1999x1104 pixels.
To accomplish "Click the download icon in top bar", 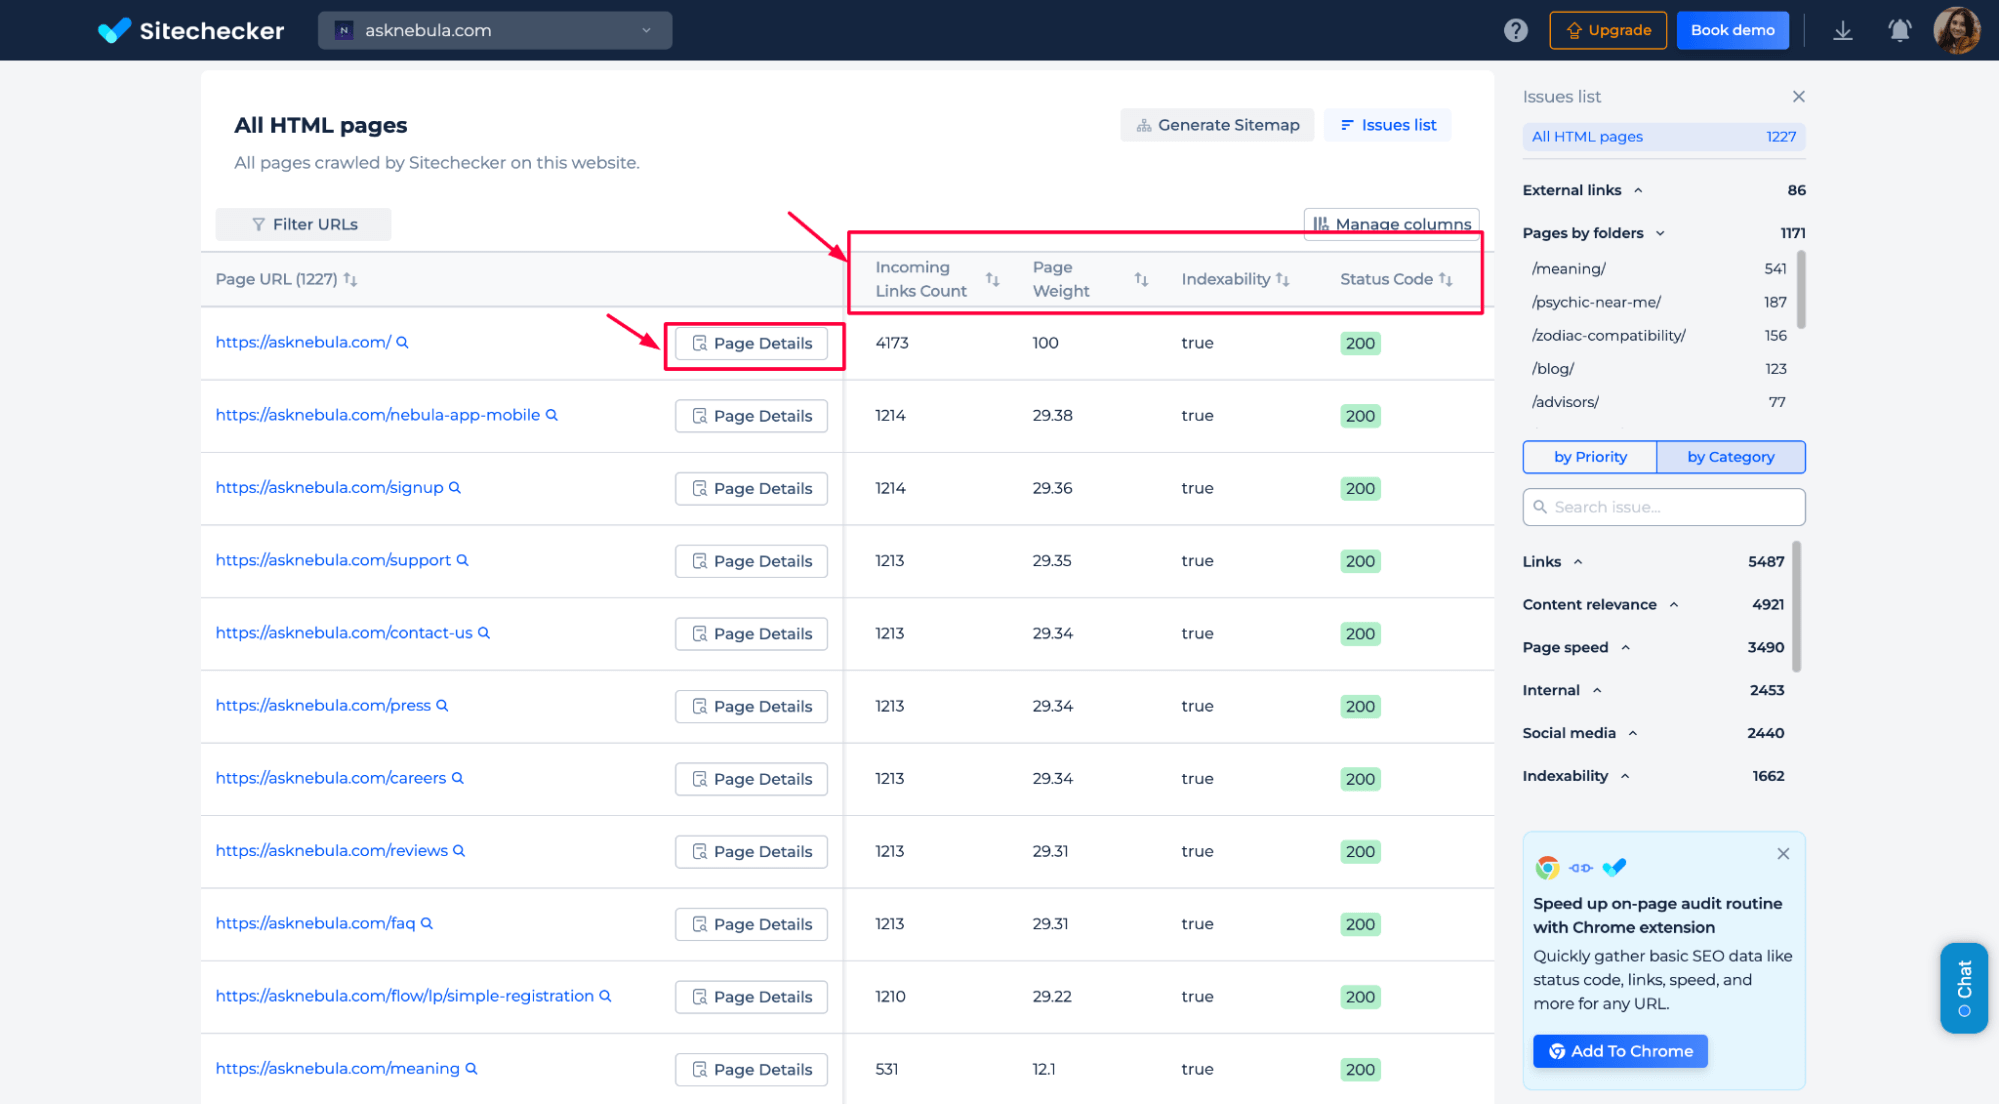I will (x=1842, y=30).
